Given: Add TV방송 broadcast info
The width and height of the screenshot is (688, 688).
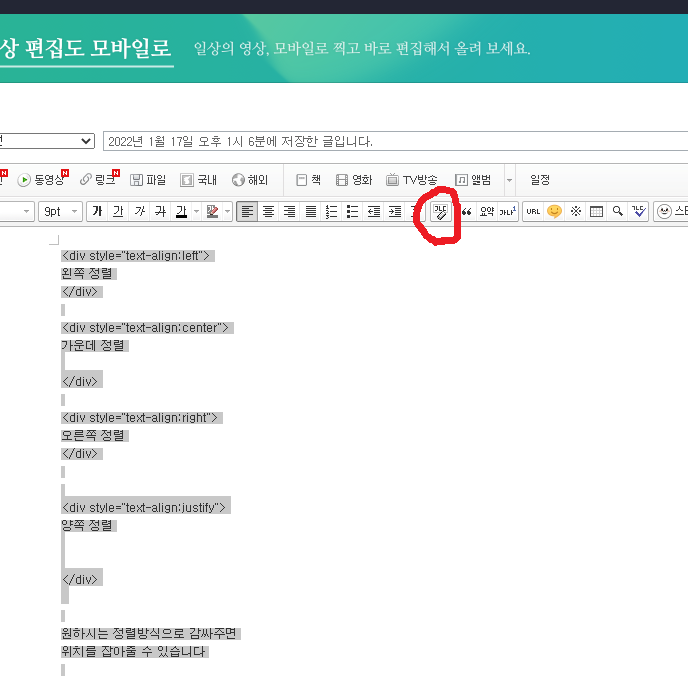Looking at the screenshot, I should [412, 180].
